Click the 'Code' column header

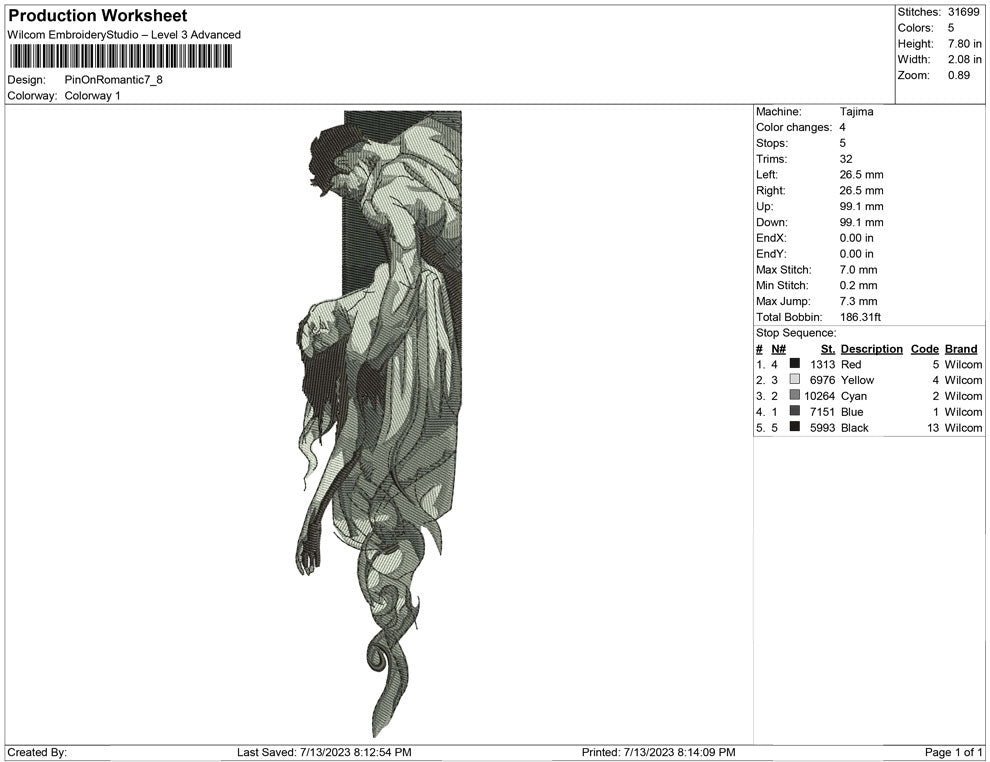pos(925,349)
